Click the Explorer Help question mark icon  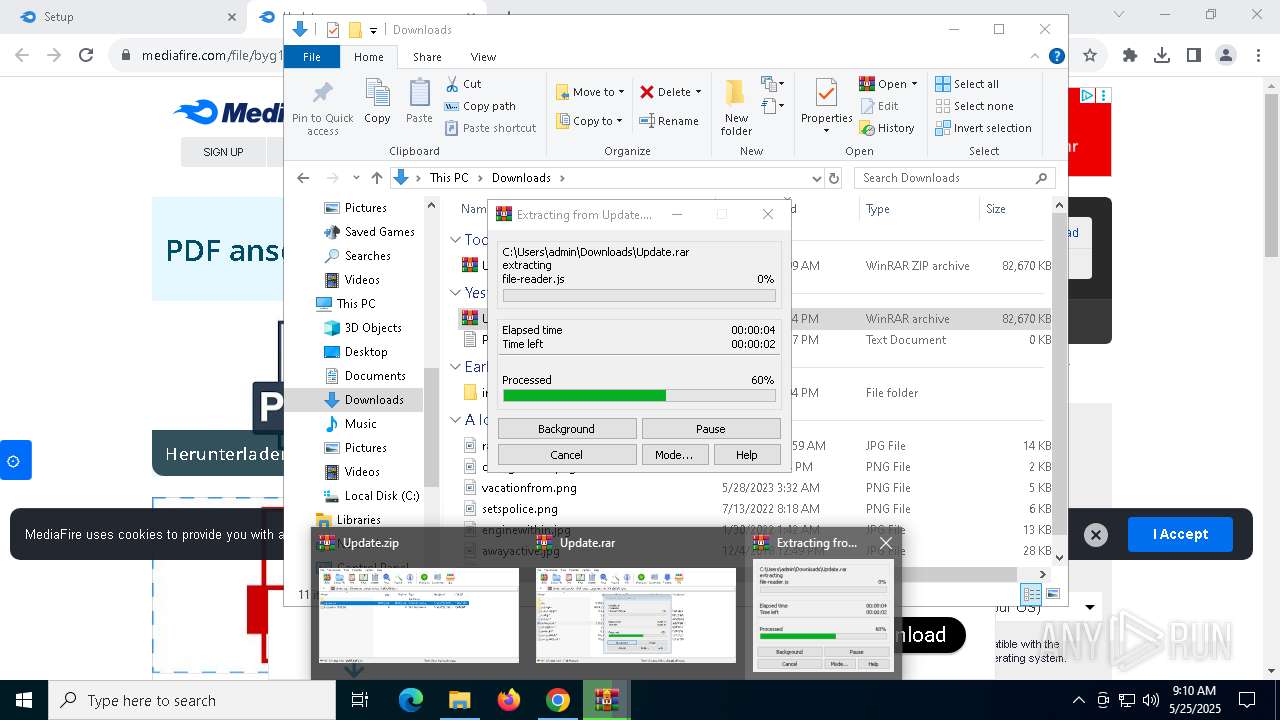coord(1056,57)
